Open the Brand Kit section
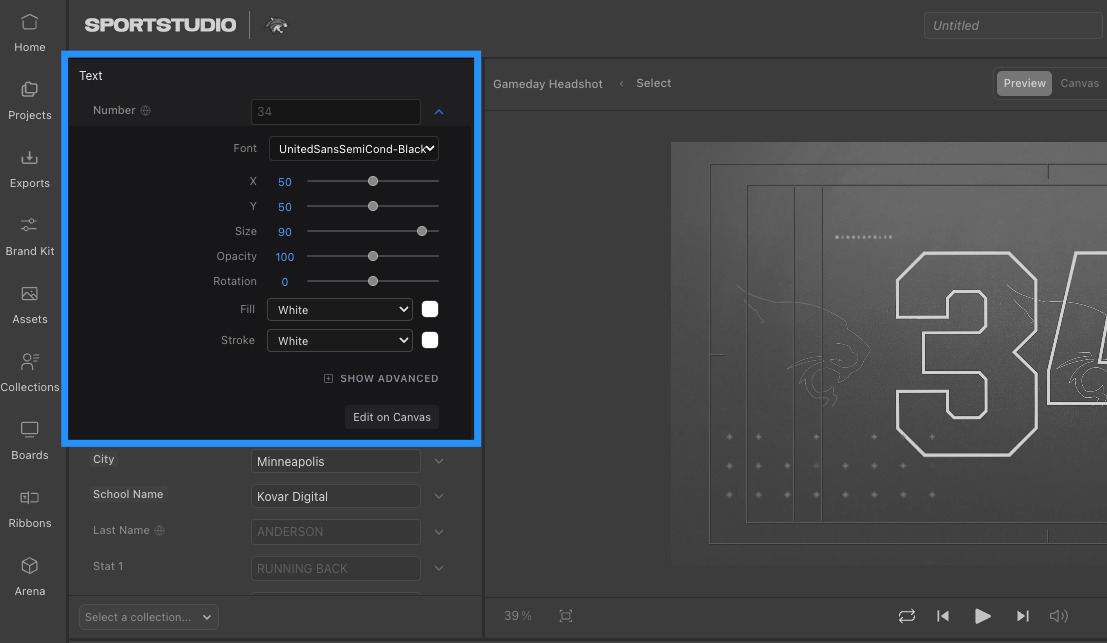1107x643 pixels. tap(30, 237)
